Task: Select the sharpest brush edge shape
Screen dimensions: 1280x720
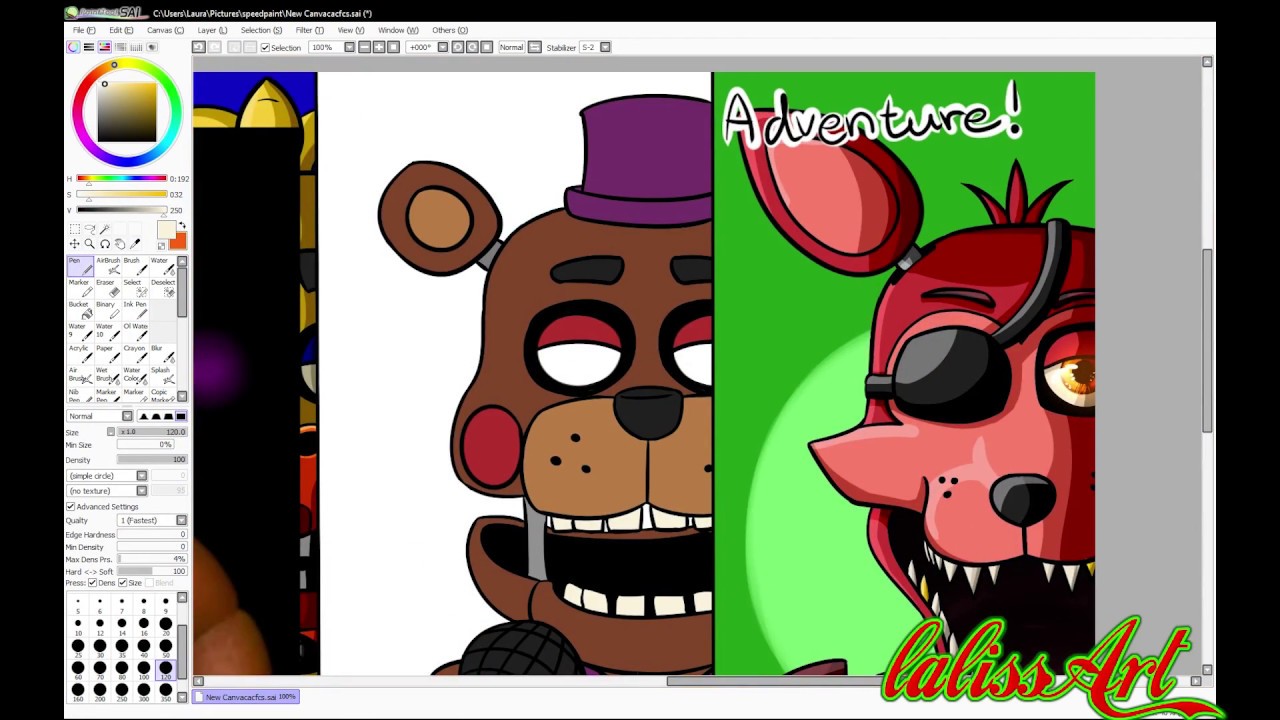Action: (x=142, y=416)
